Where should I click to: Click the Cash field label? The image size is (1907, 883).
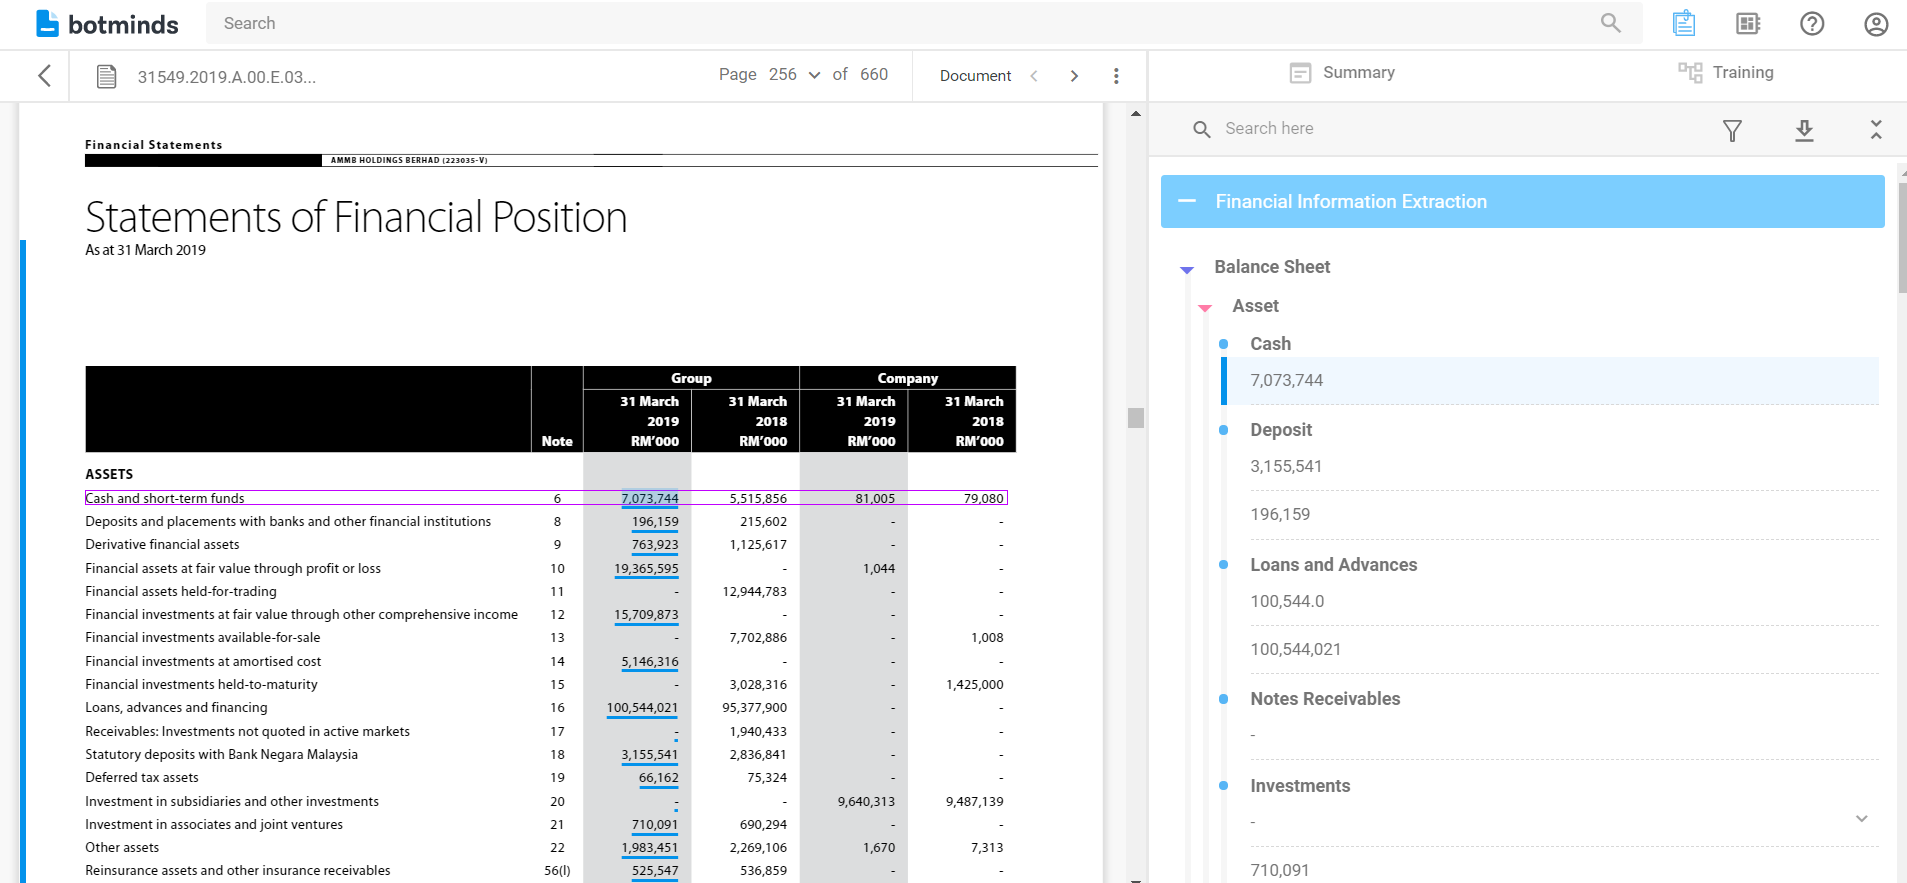pyautogui.click(x=1270, y=343)
